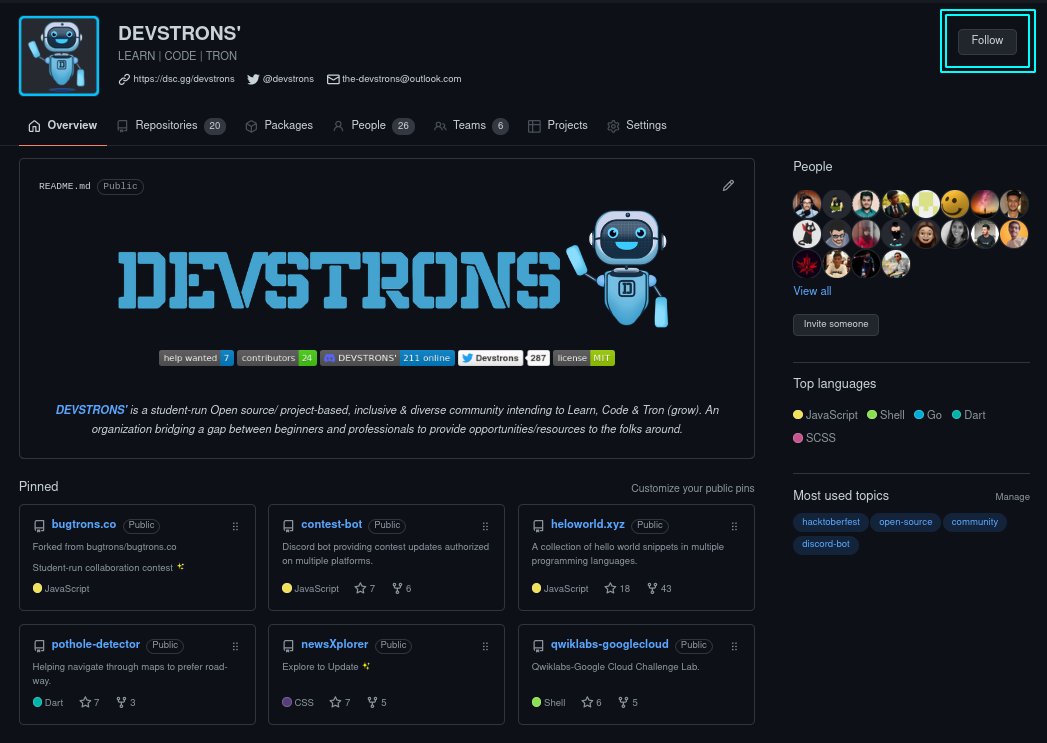
Task: Click 'Forked from bugtrons/bugtrons.co' text
Action: (104, 547)
